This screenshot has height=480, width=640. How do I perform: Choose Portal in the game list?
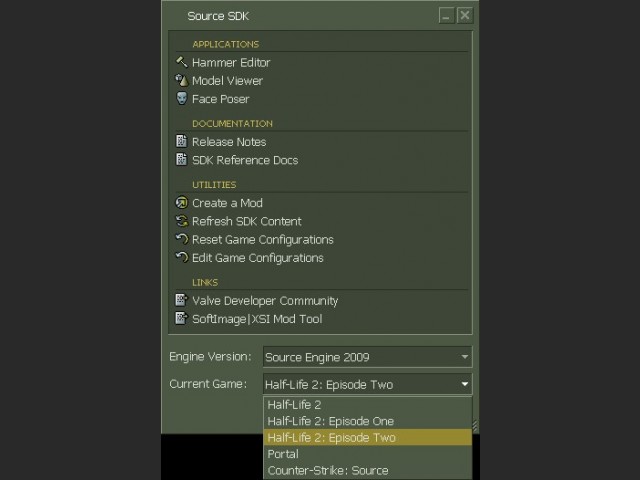coord(367,454)
